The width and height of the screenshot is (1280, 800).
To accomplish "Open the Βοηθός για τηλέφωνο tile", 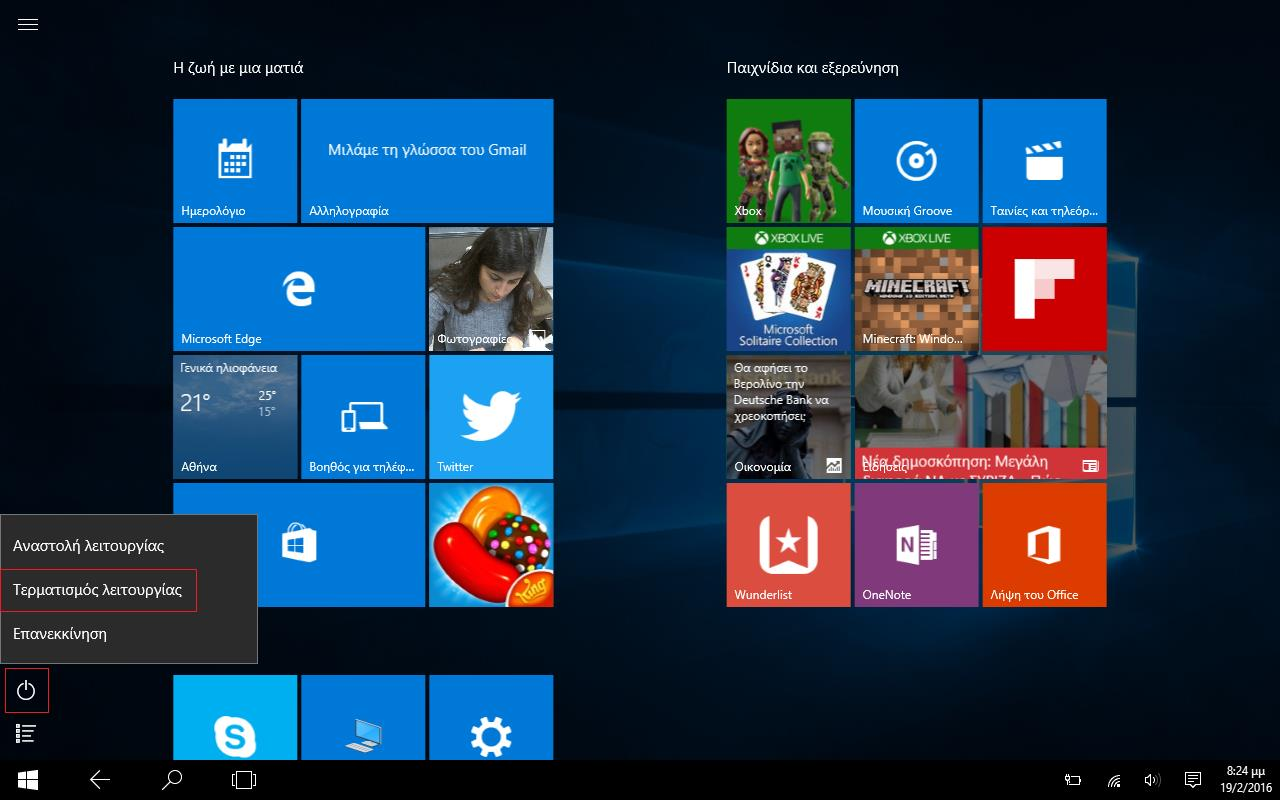I will tap(363, 417).
